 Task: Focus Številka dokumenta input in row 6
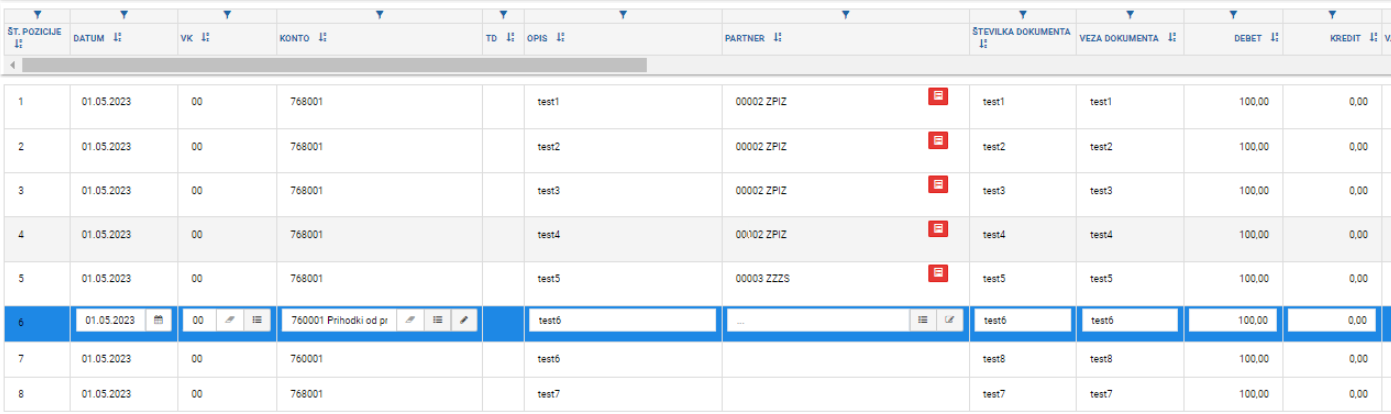pyautogui.click(x=1023, y=320)
